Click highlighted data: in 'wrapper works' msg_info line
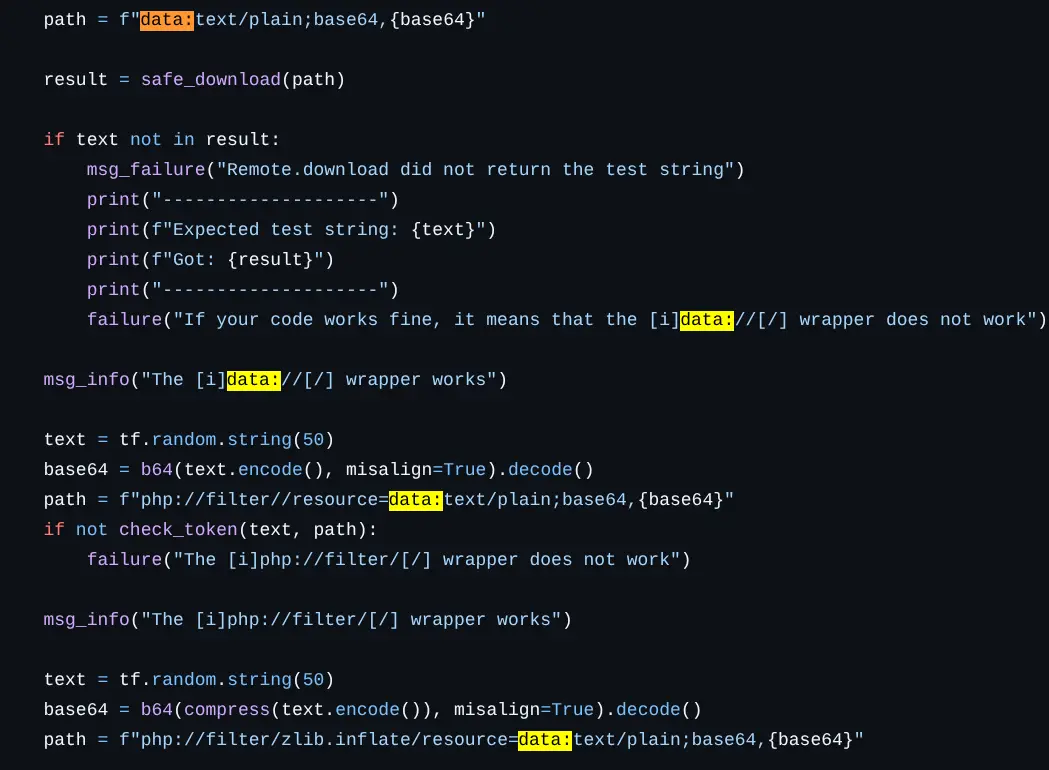The height and width of the screenshot is (770, 1049). pyautogui.click(x=254, y=379)
